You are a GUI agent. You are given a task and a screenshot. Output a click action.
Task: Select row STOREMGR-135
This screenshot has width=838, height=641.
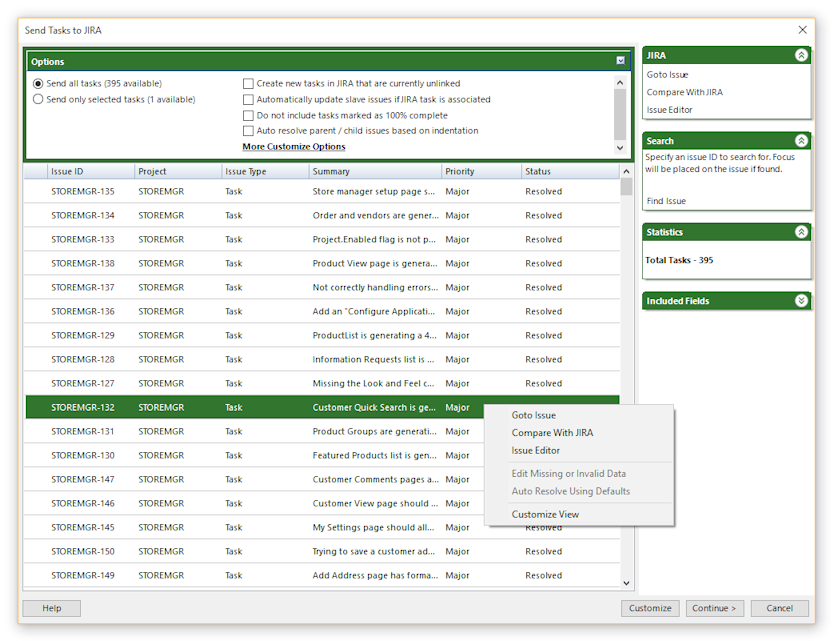(x=322, y=191)
